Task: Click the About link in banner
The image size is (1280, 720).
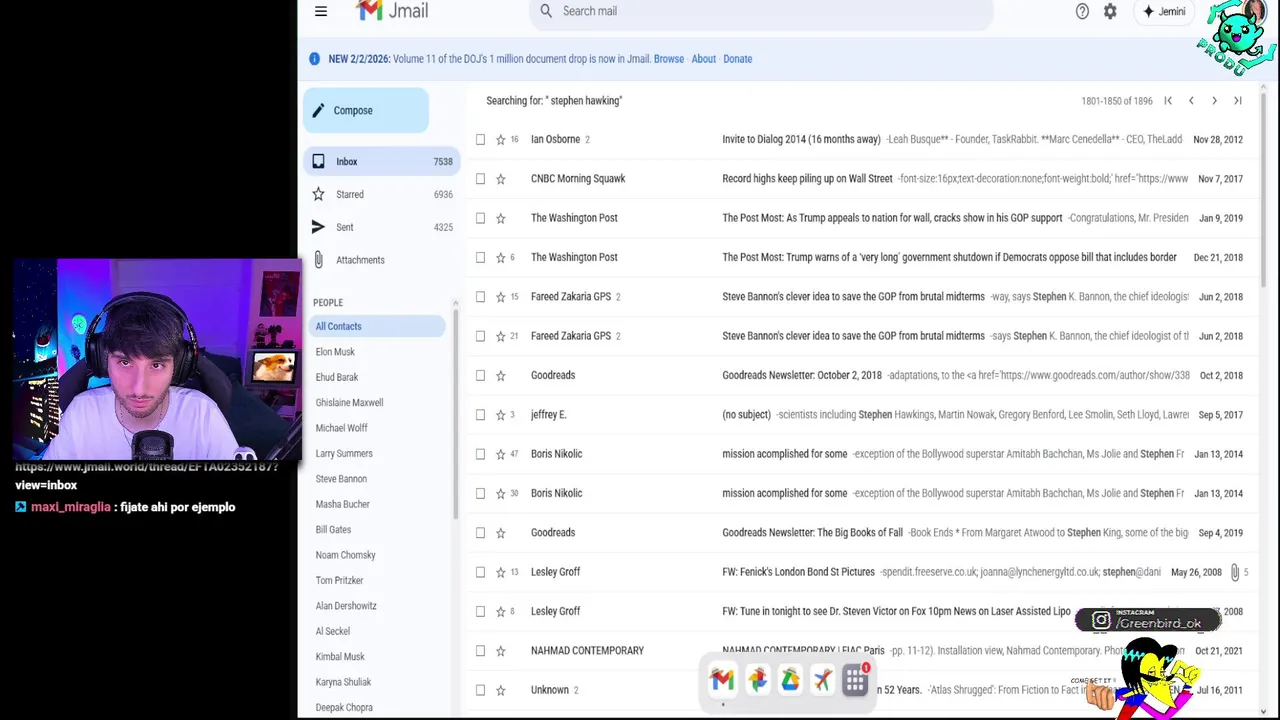Action: (x=704, y=59)
